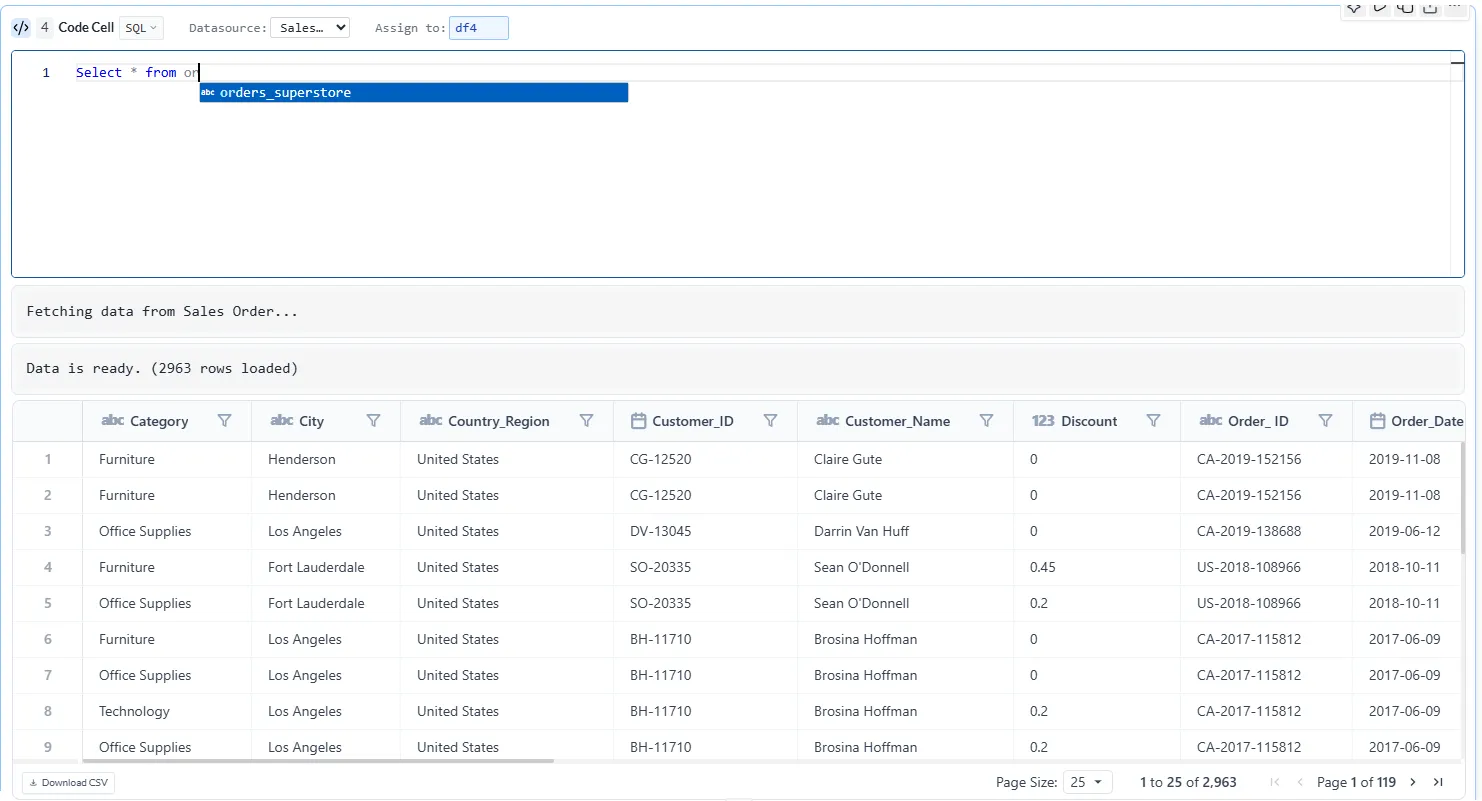Click the horizontal table scrollbar
Screen dimensions: 1482x801
tap(318, 761)
